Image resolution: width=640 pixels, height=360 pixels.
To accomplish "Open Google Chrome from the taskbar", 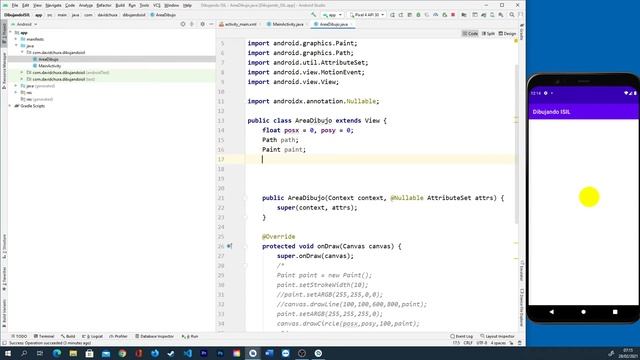I will point(122,353).
